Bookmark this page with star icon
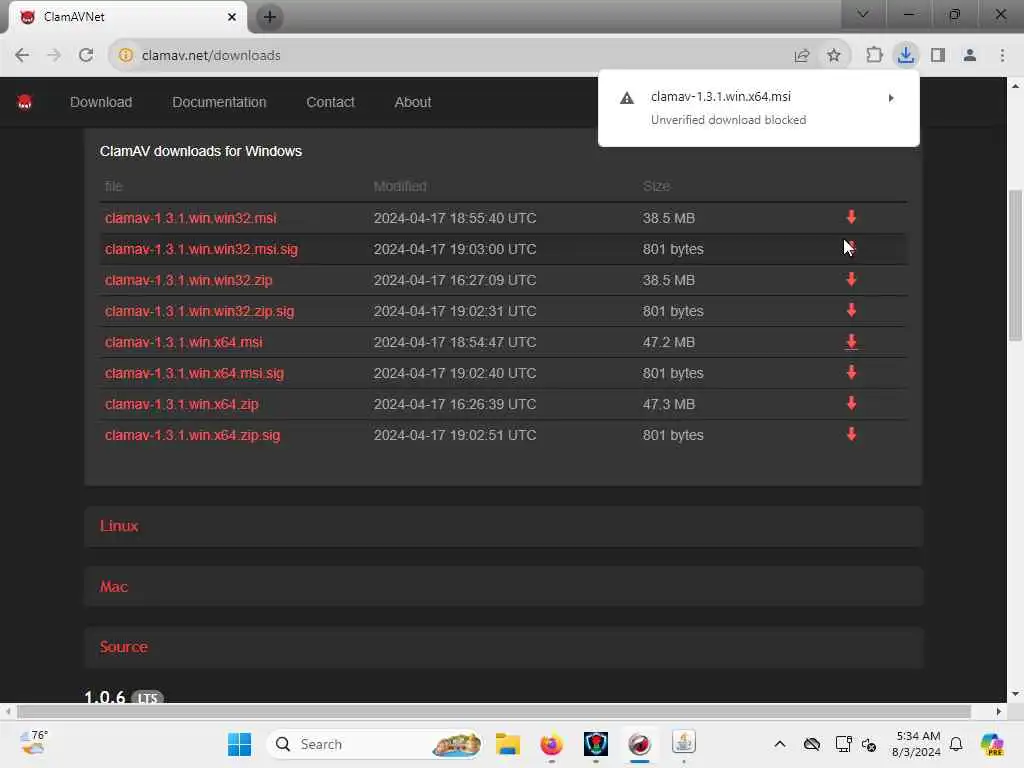This screenshot has width=1024, height=768. click(834, 56)
